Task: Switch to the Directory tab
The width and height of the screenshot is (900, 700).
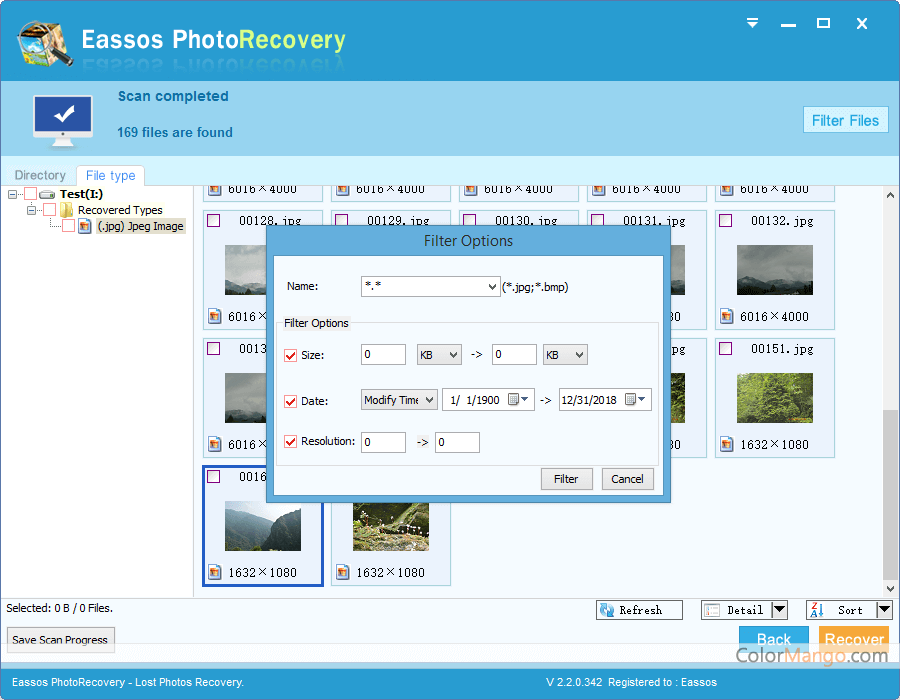Action: tap(40, 175)
